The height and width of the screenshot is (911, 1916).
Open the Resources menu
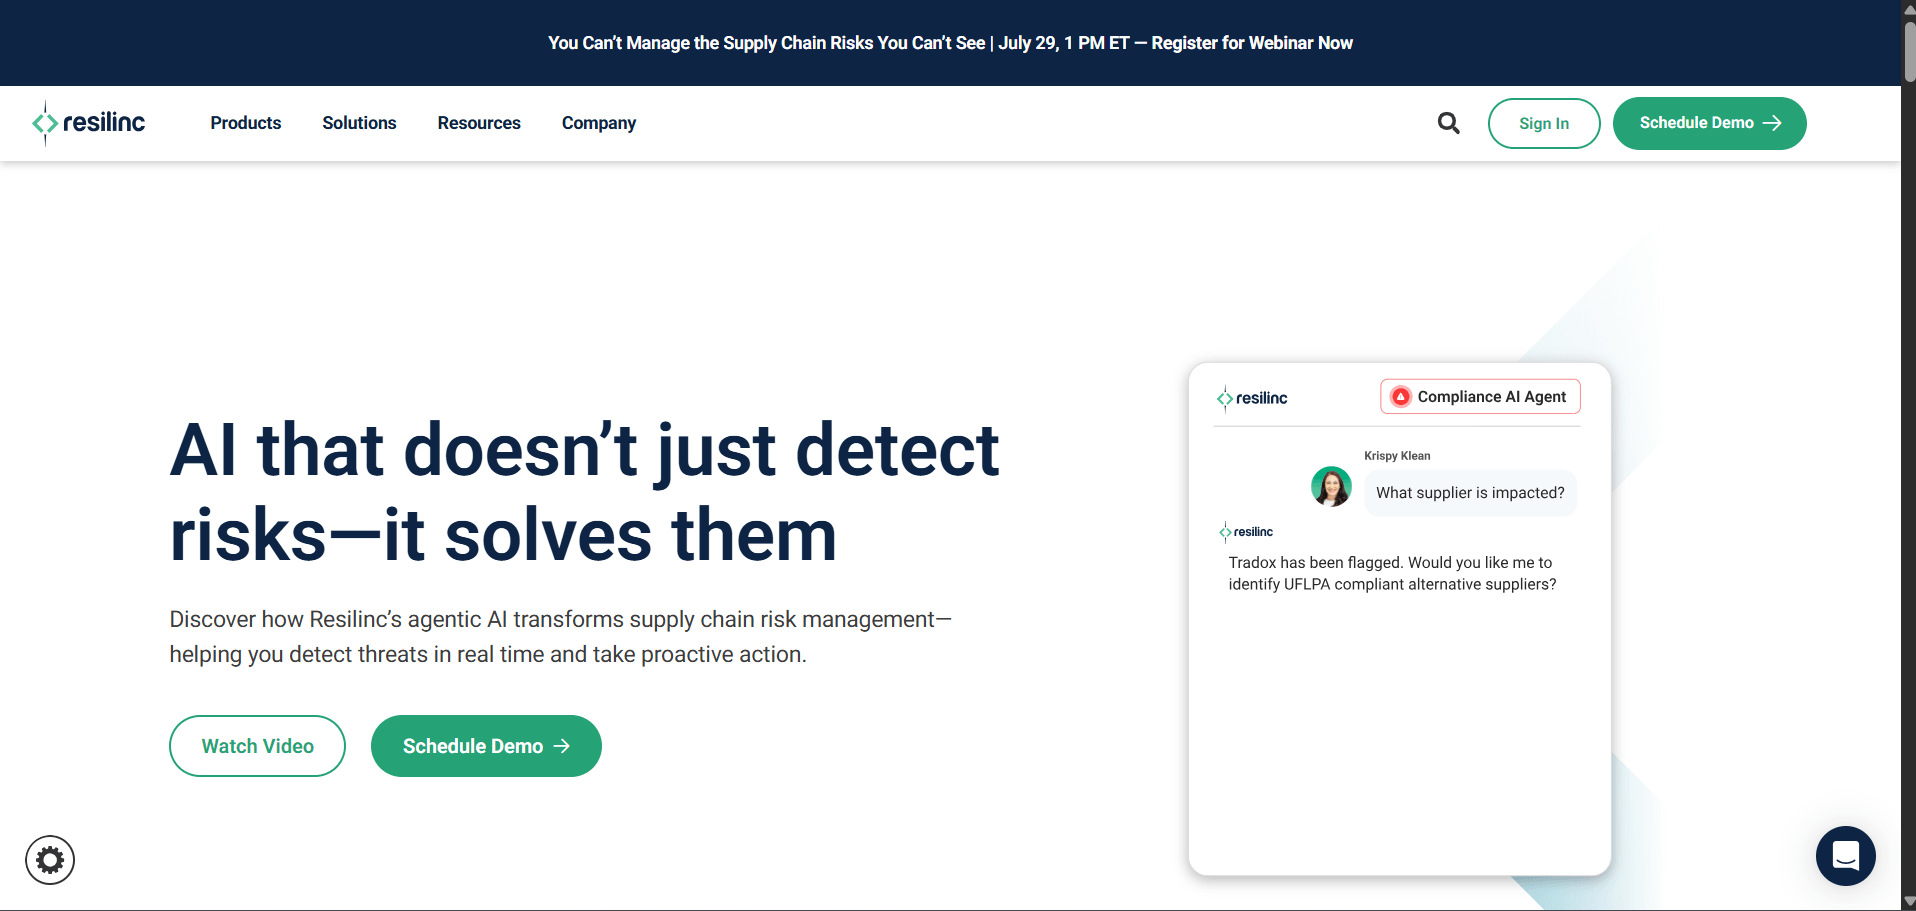click(x=479, y=123)
